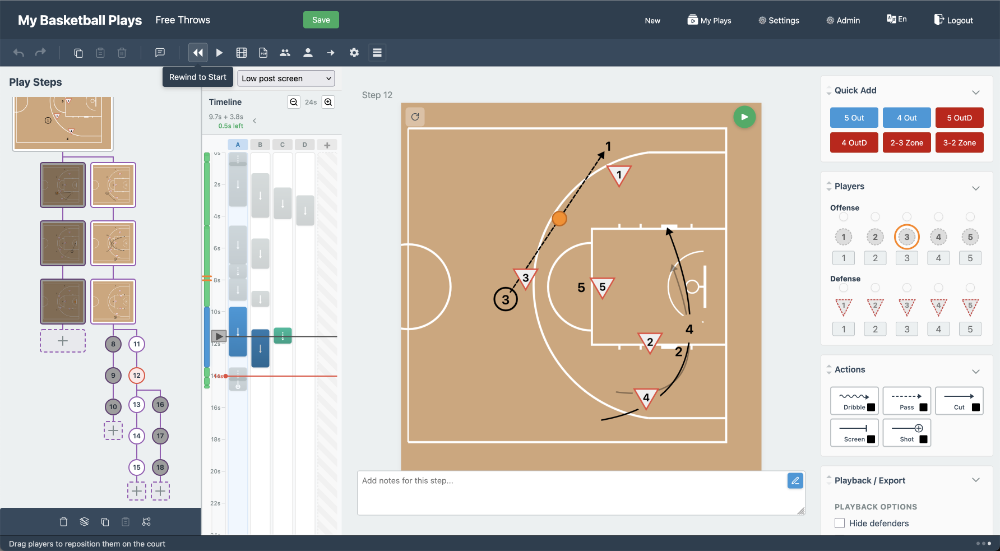Zoom out the timeline with minus magnifier

click(x=293, y=102)
